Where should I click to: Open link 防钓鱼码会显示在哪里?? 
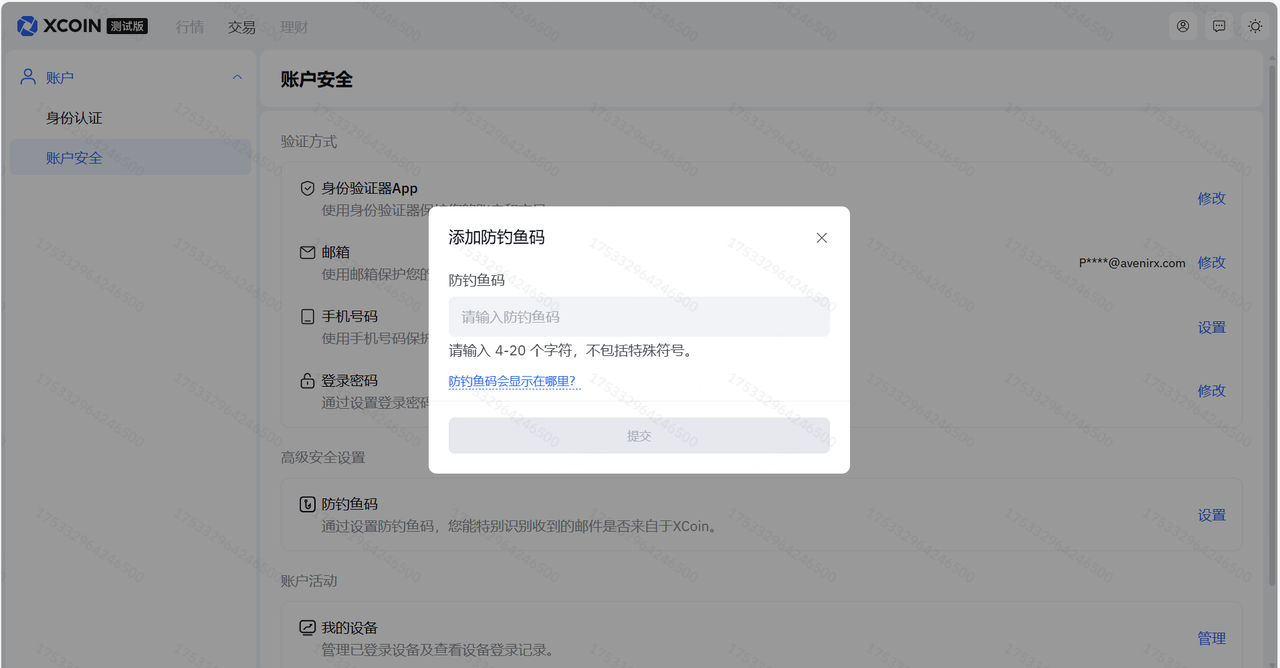coord(513,381)
